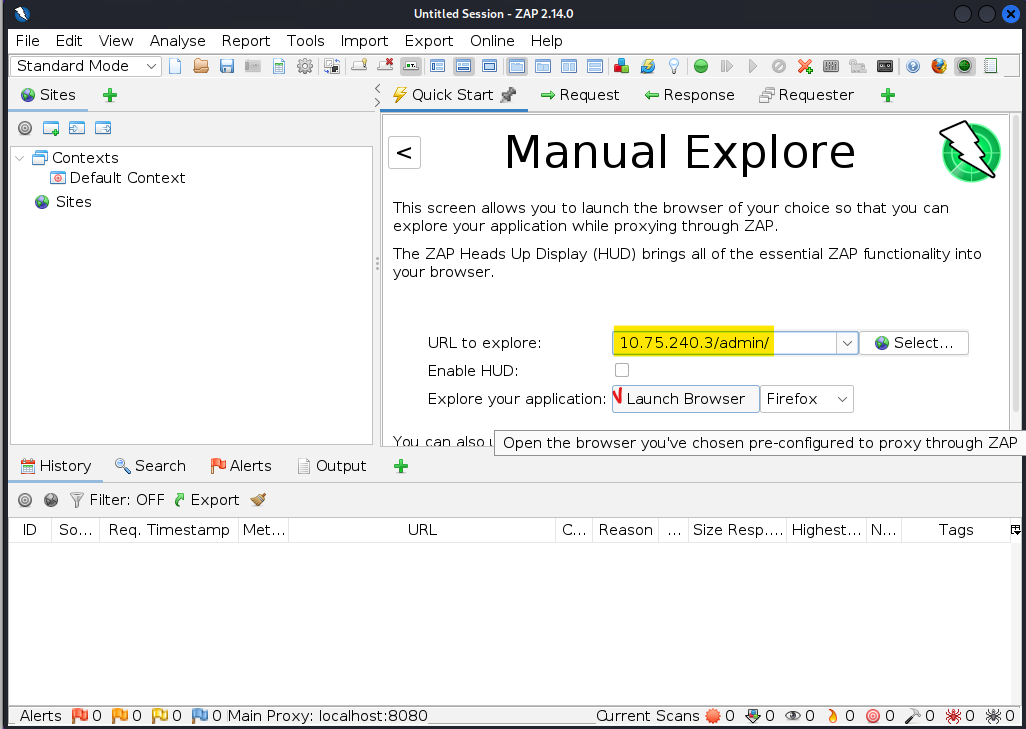Click the Open Session folder icon
This screenshot has width=1026, height=729.
(201, 66)
